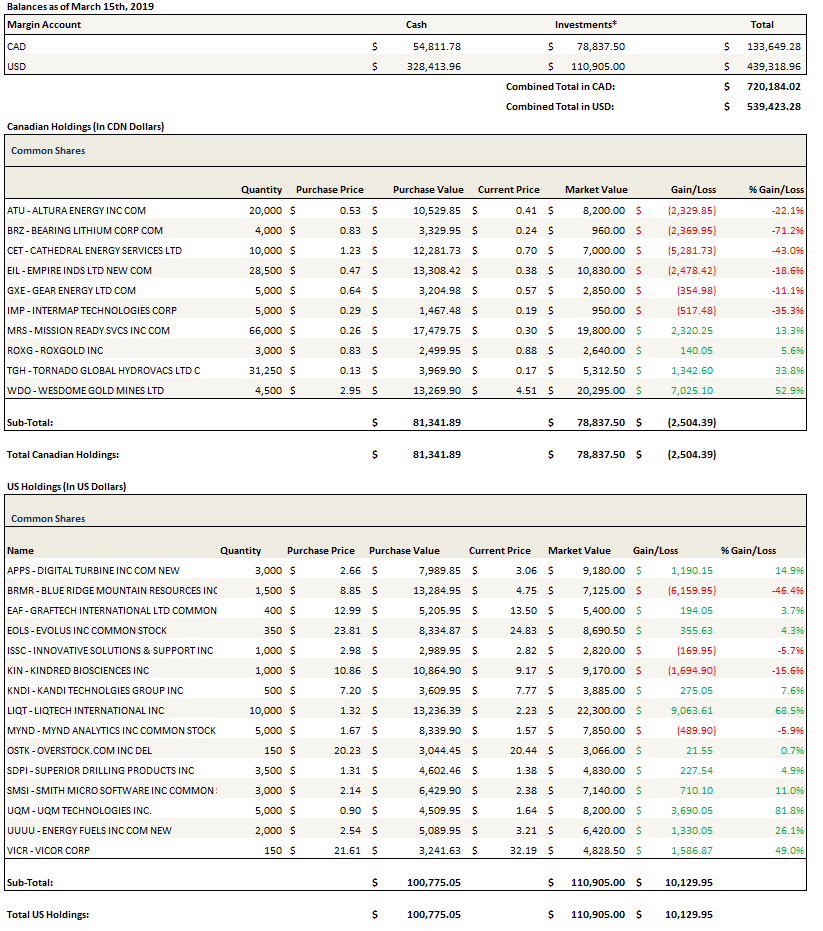Select MRS Mission Ready quantity 66,000
This screenshot has width=823, height=931.
264,330
